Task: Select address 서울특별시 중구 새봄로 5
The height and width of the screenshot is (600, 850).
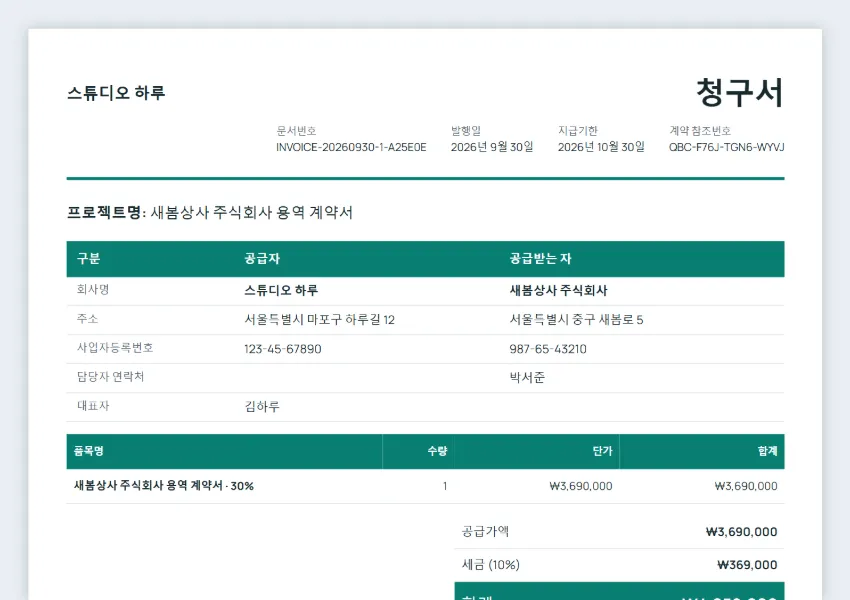Action: click(x=576, y=320)
